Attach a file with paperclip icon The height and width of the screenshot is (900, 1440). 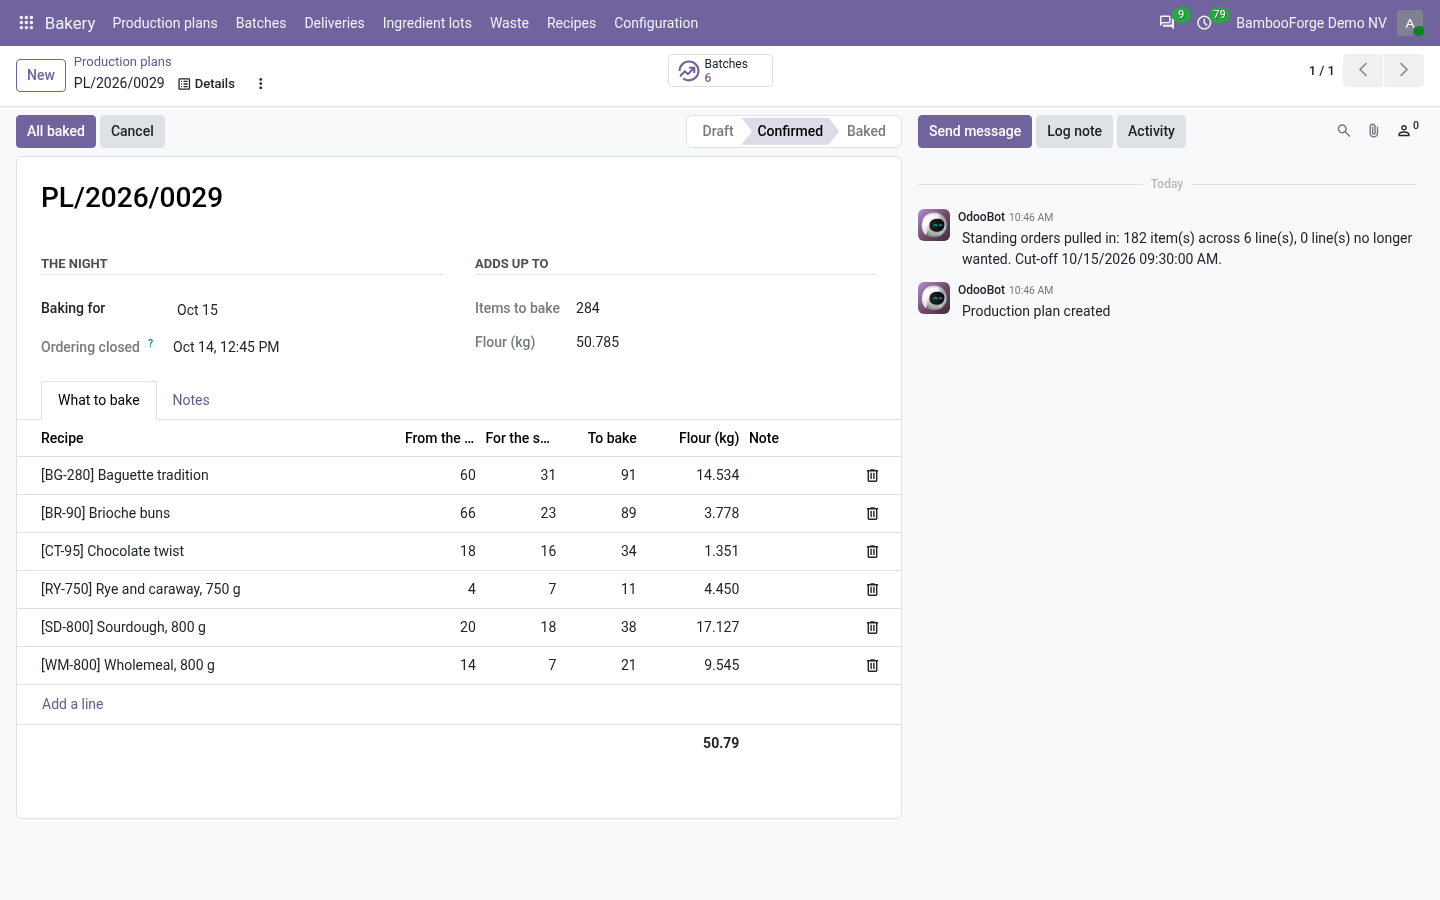1374,131
